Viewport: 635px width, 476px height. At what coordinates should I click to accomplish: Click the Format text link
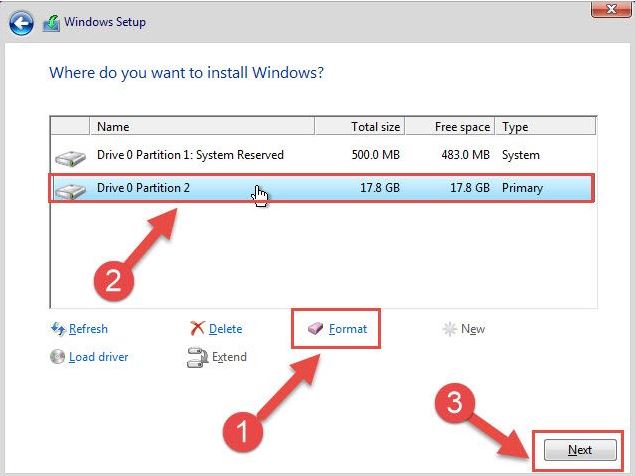coord(348,329)
